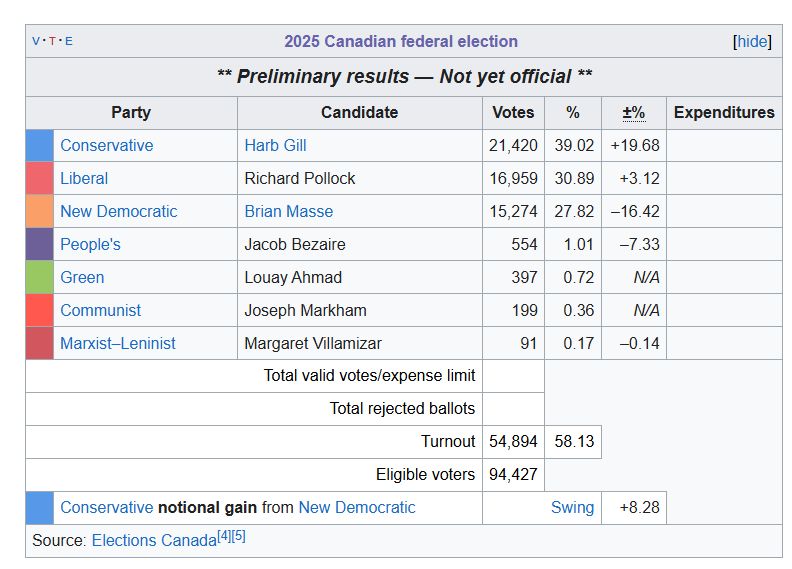The width and height of the screenshot is (792, 569).
Task: Click the Conservative blue color swatch in first row
Action: [x=39, y=145]
